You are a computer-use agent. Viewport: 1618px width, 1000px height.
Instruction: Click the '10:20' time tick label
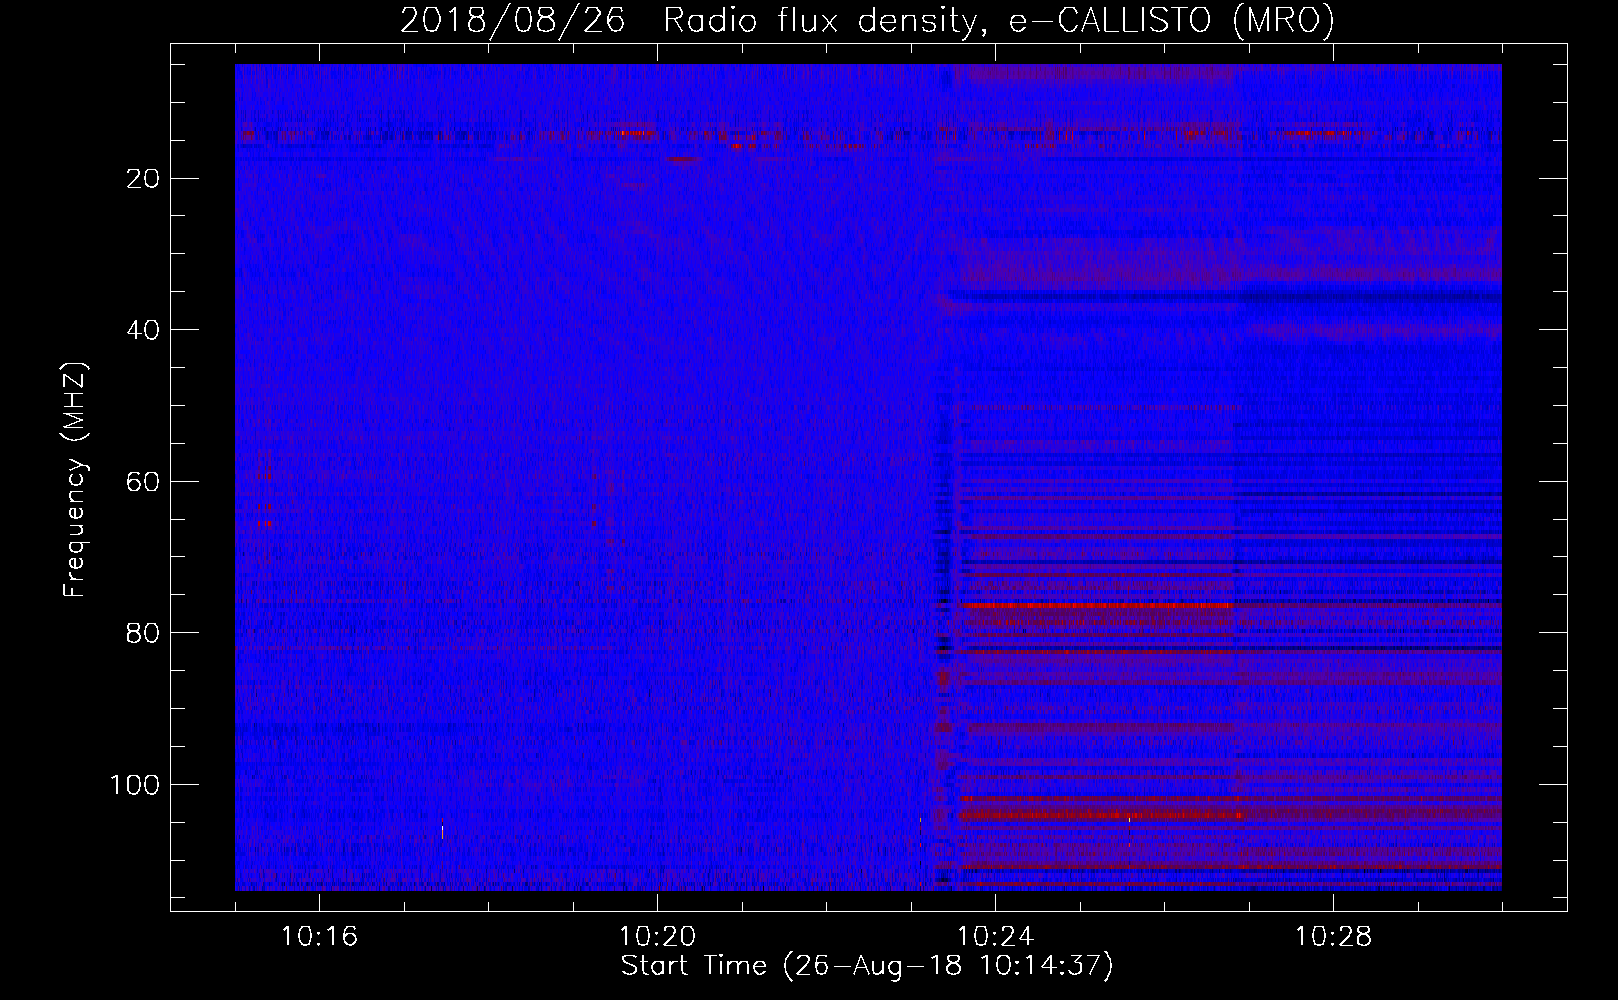coord(657,936)
